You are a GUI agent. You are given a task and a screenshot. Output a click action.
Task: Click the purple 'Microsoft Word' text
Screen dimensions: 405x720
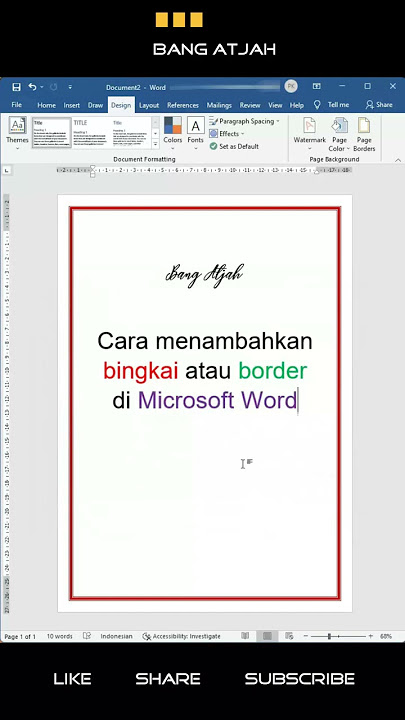[x=217, y=400]
